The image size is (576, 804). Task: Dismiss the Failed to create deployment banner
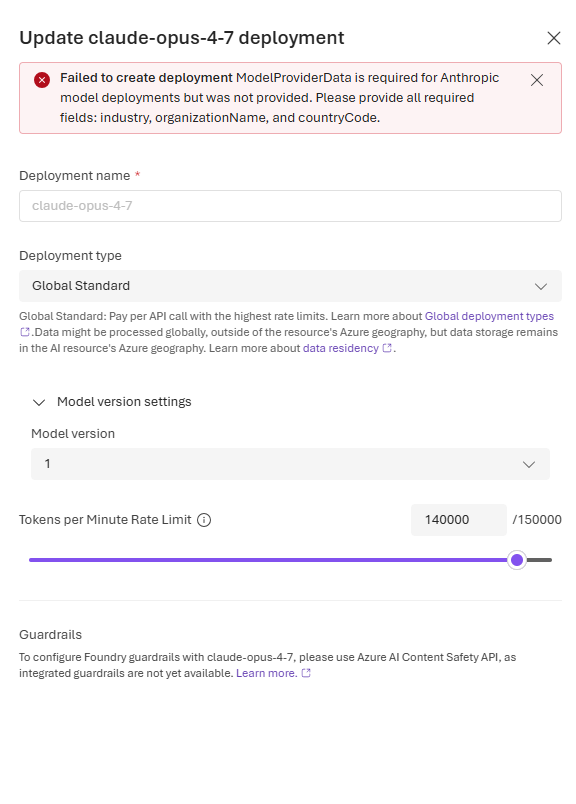[537, 80]
